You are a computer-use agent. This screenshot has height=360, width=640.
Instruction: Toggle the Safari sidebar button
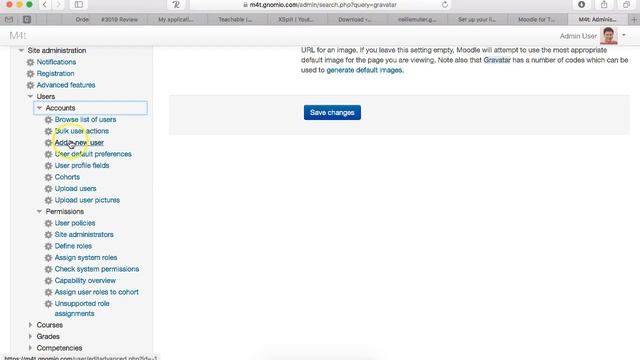pos(79,5)
